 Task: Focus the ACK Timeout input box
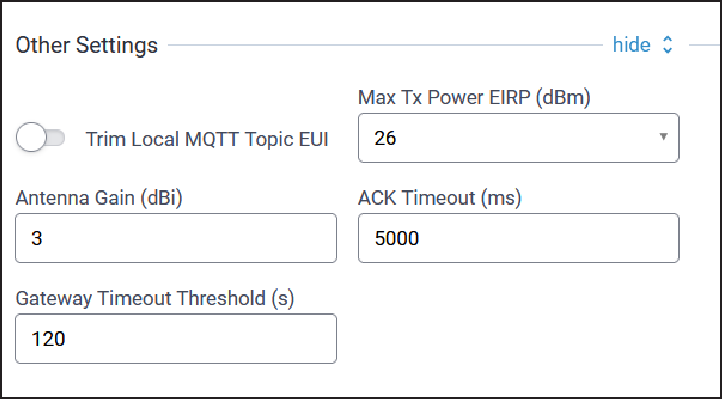click(518, 239)
